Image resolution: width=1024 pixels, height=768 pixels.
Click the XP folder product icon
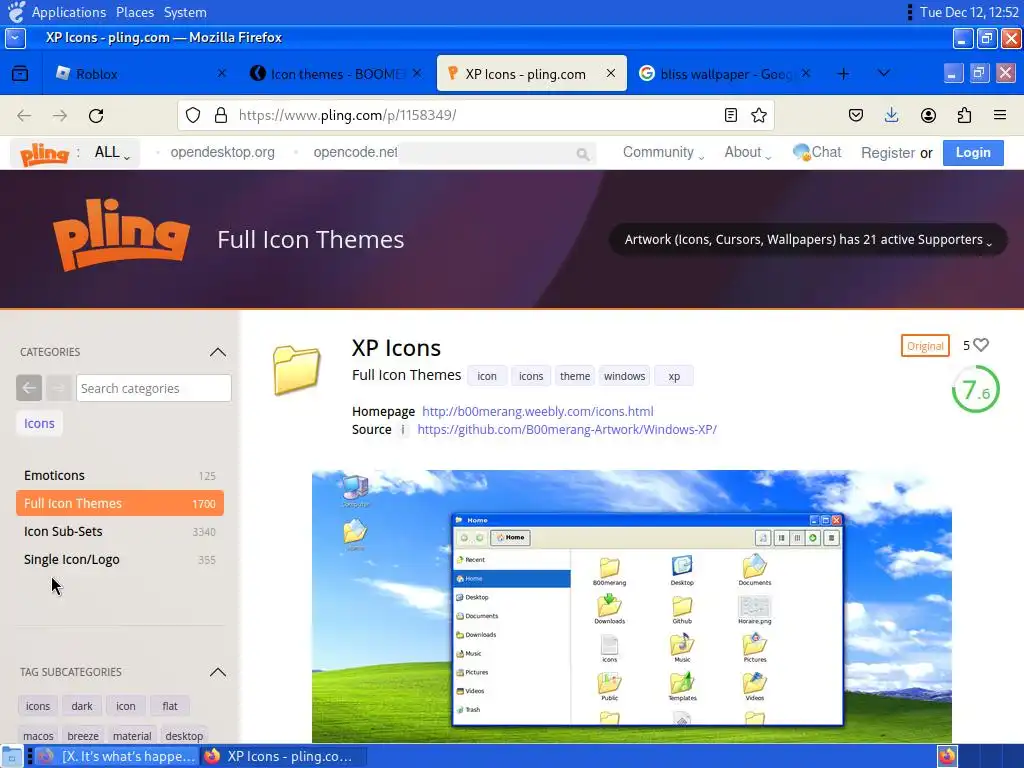pos(296,370)
